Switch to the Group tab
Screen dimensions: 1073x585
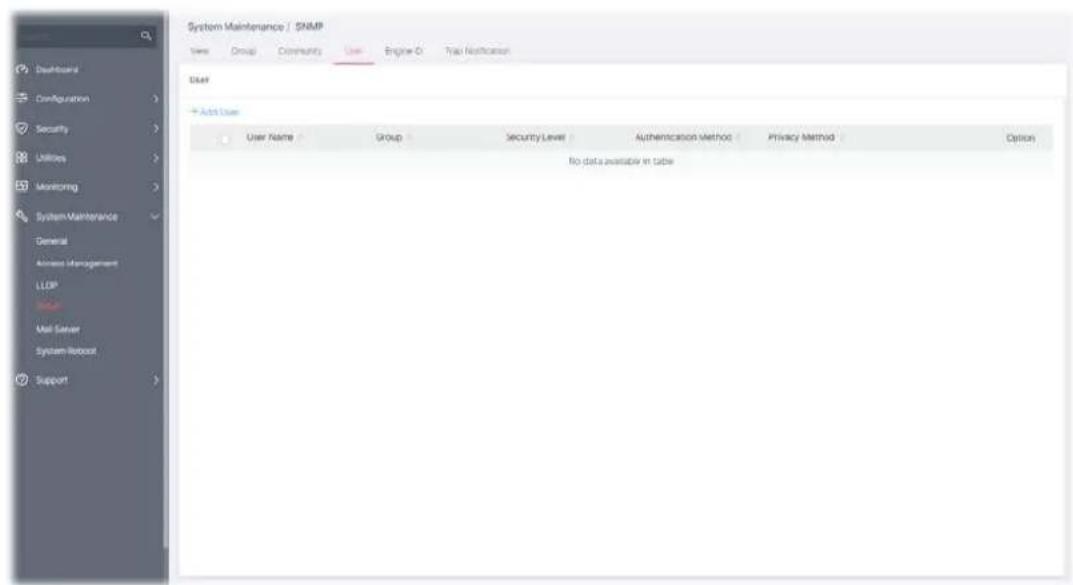click(243, 51)
